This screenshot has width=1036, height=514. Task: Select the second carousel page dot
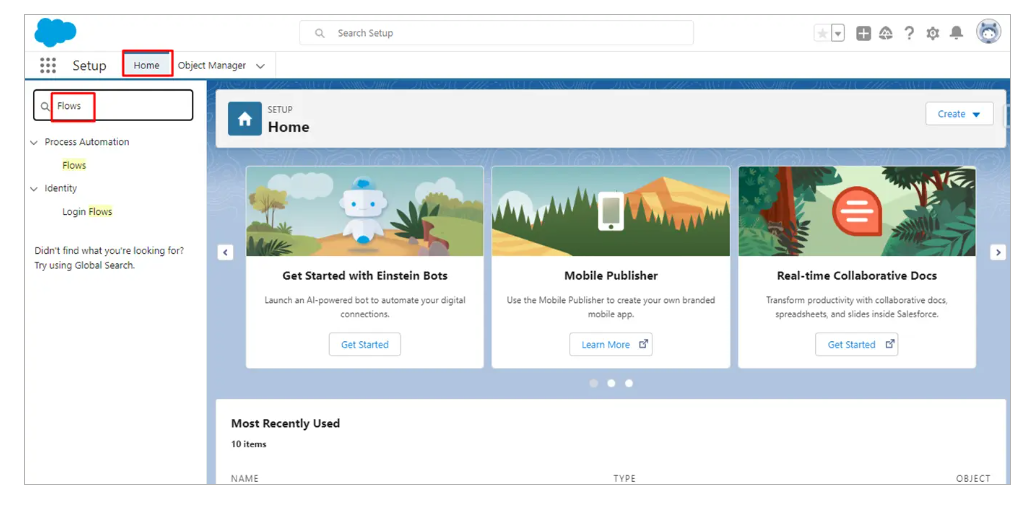click(611, 383)
